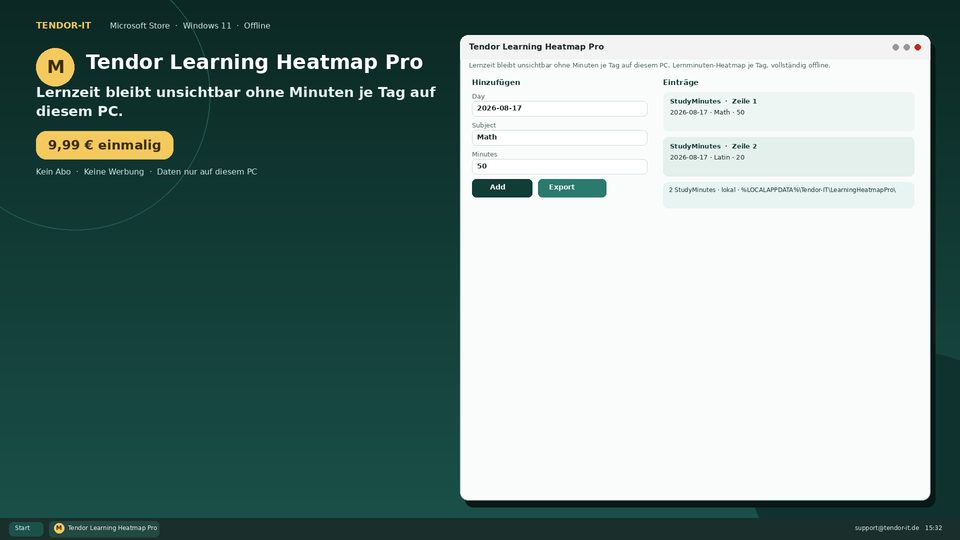Click the first gray window control dot
Screen dimensions: 960x540
(896, 47)
